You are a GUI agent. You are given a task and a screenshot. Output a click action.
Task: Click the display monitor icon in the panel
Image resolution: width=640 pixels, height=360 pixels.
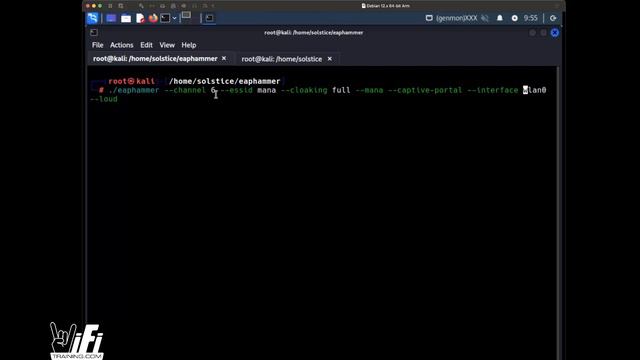(429, 18)
